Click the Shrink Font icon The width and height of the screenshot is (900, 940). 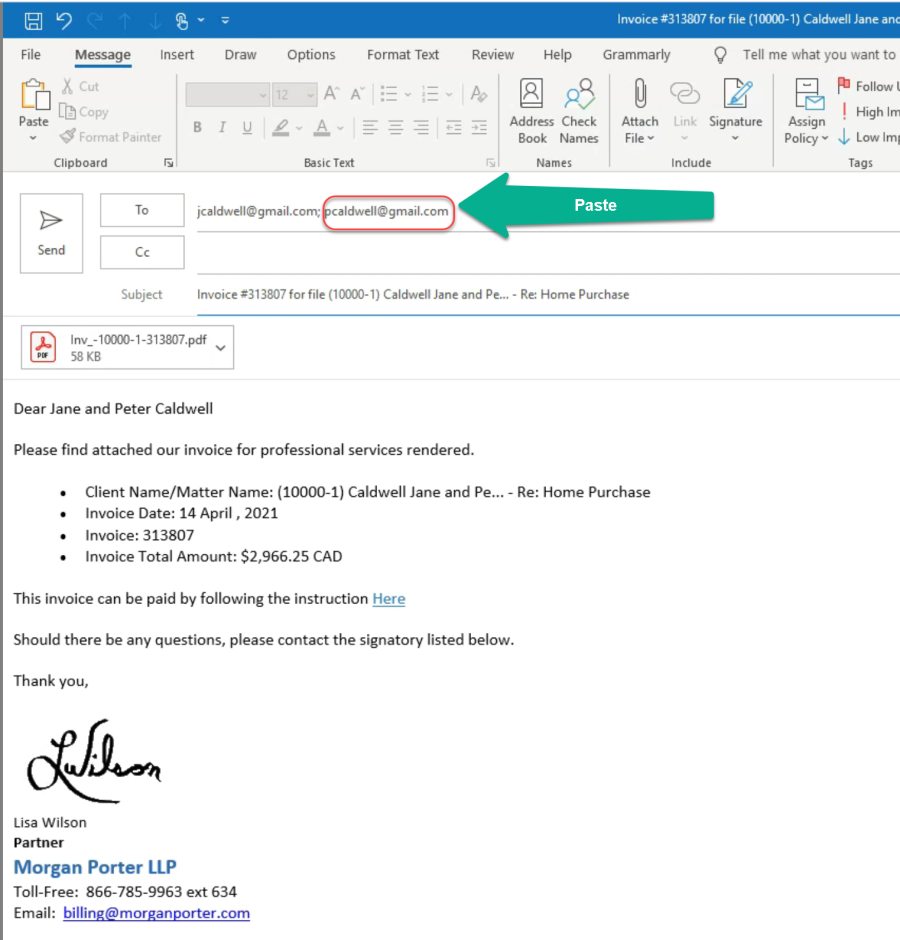(357, 94)
